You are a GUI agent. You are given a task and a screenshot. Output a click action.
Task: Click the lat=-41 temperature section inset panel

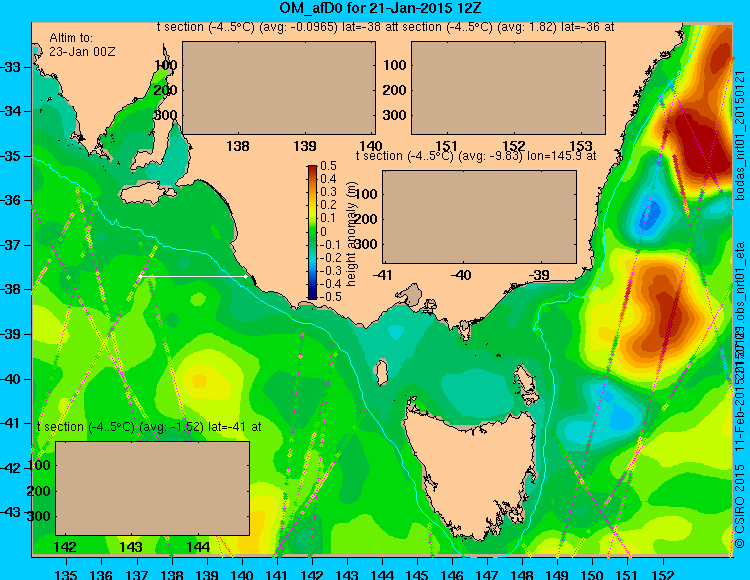point(153,488)
